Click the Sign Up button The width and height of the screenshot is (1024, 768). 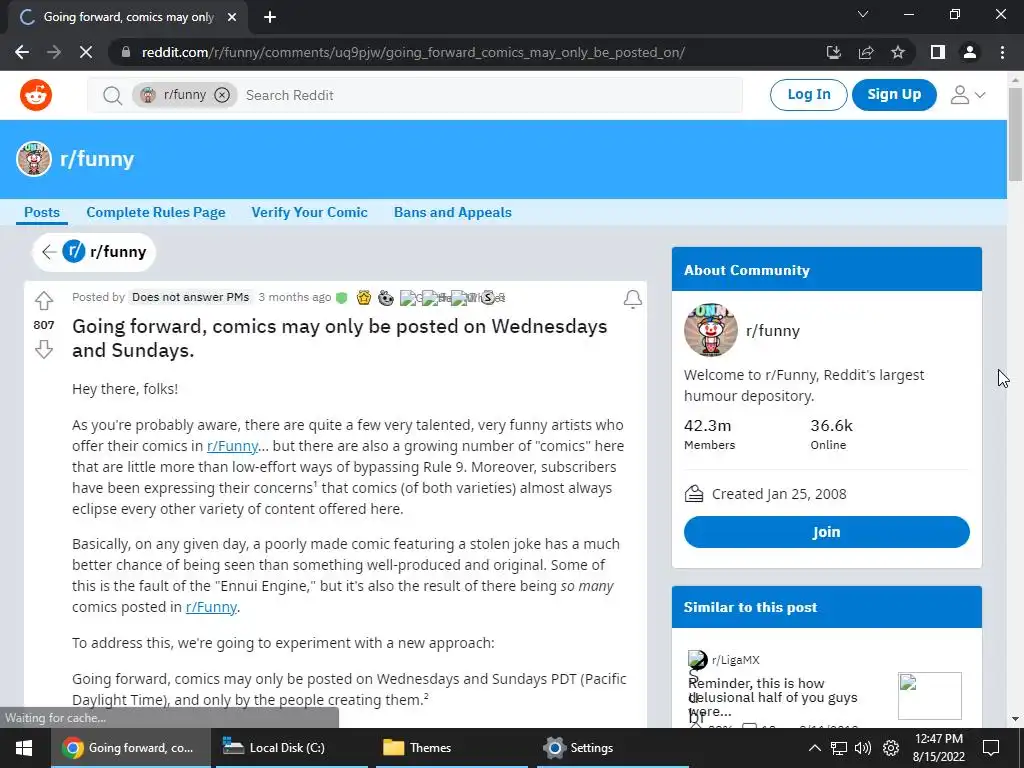tap(894, 95)
